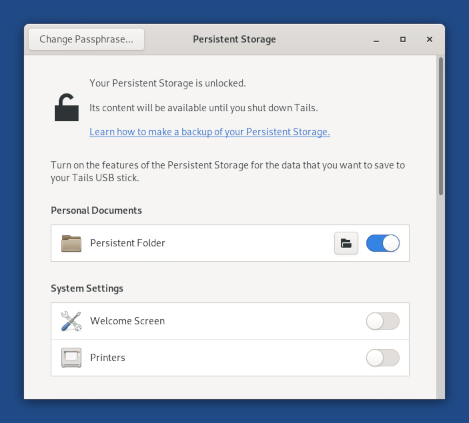Click the Persistent Storage title bar text
The image size is (469, 423).
pos(234,39)
